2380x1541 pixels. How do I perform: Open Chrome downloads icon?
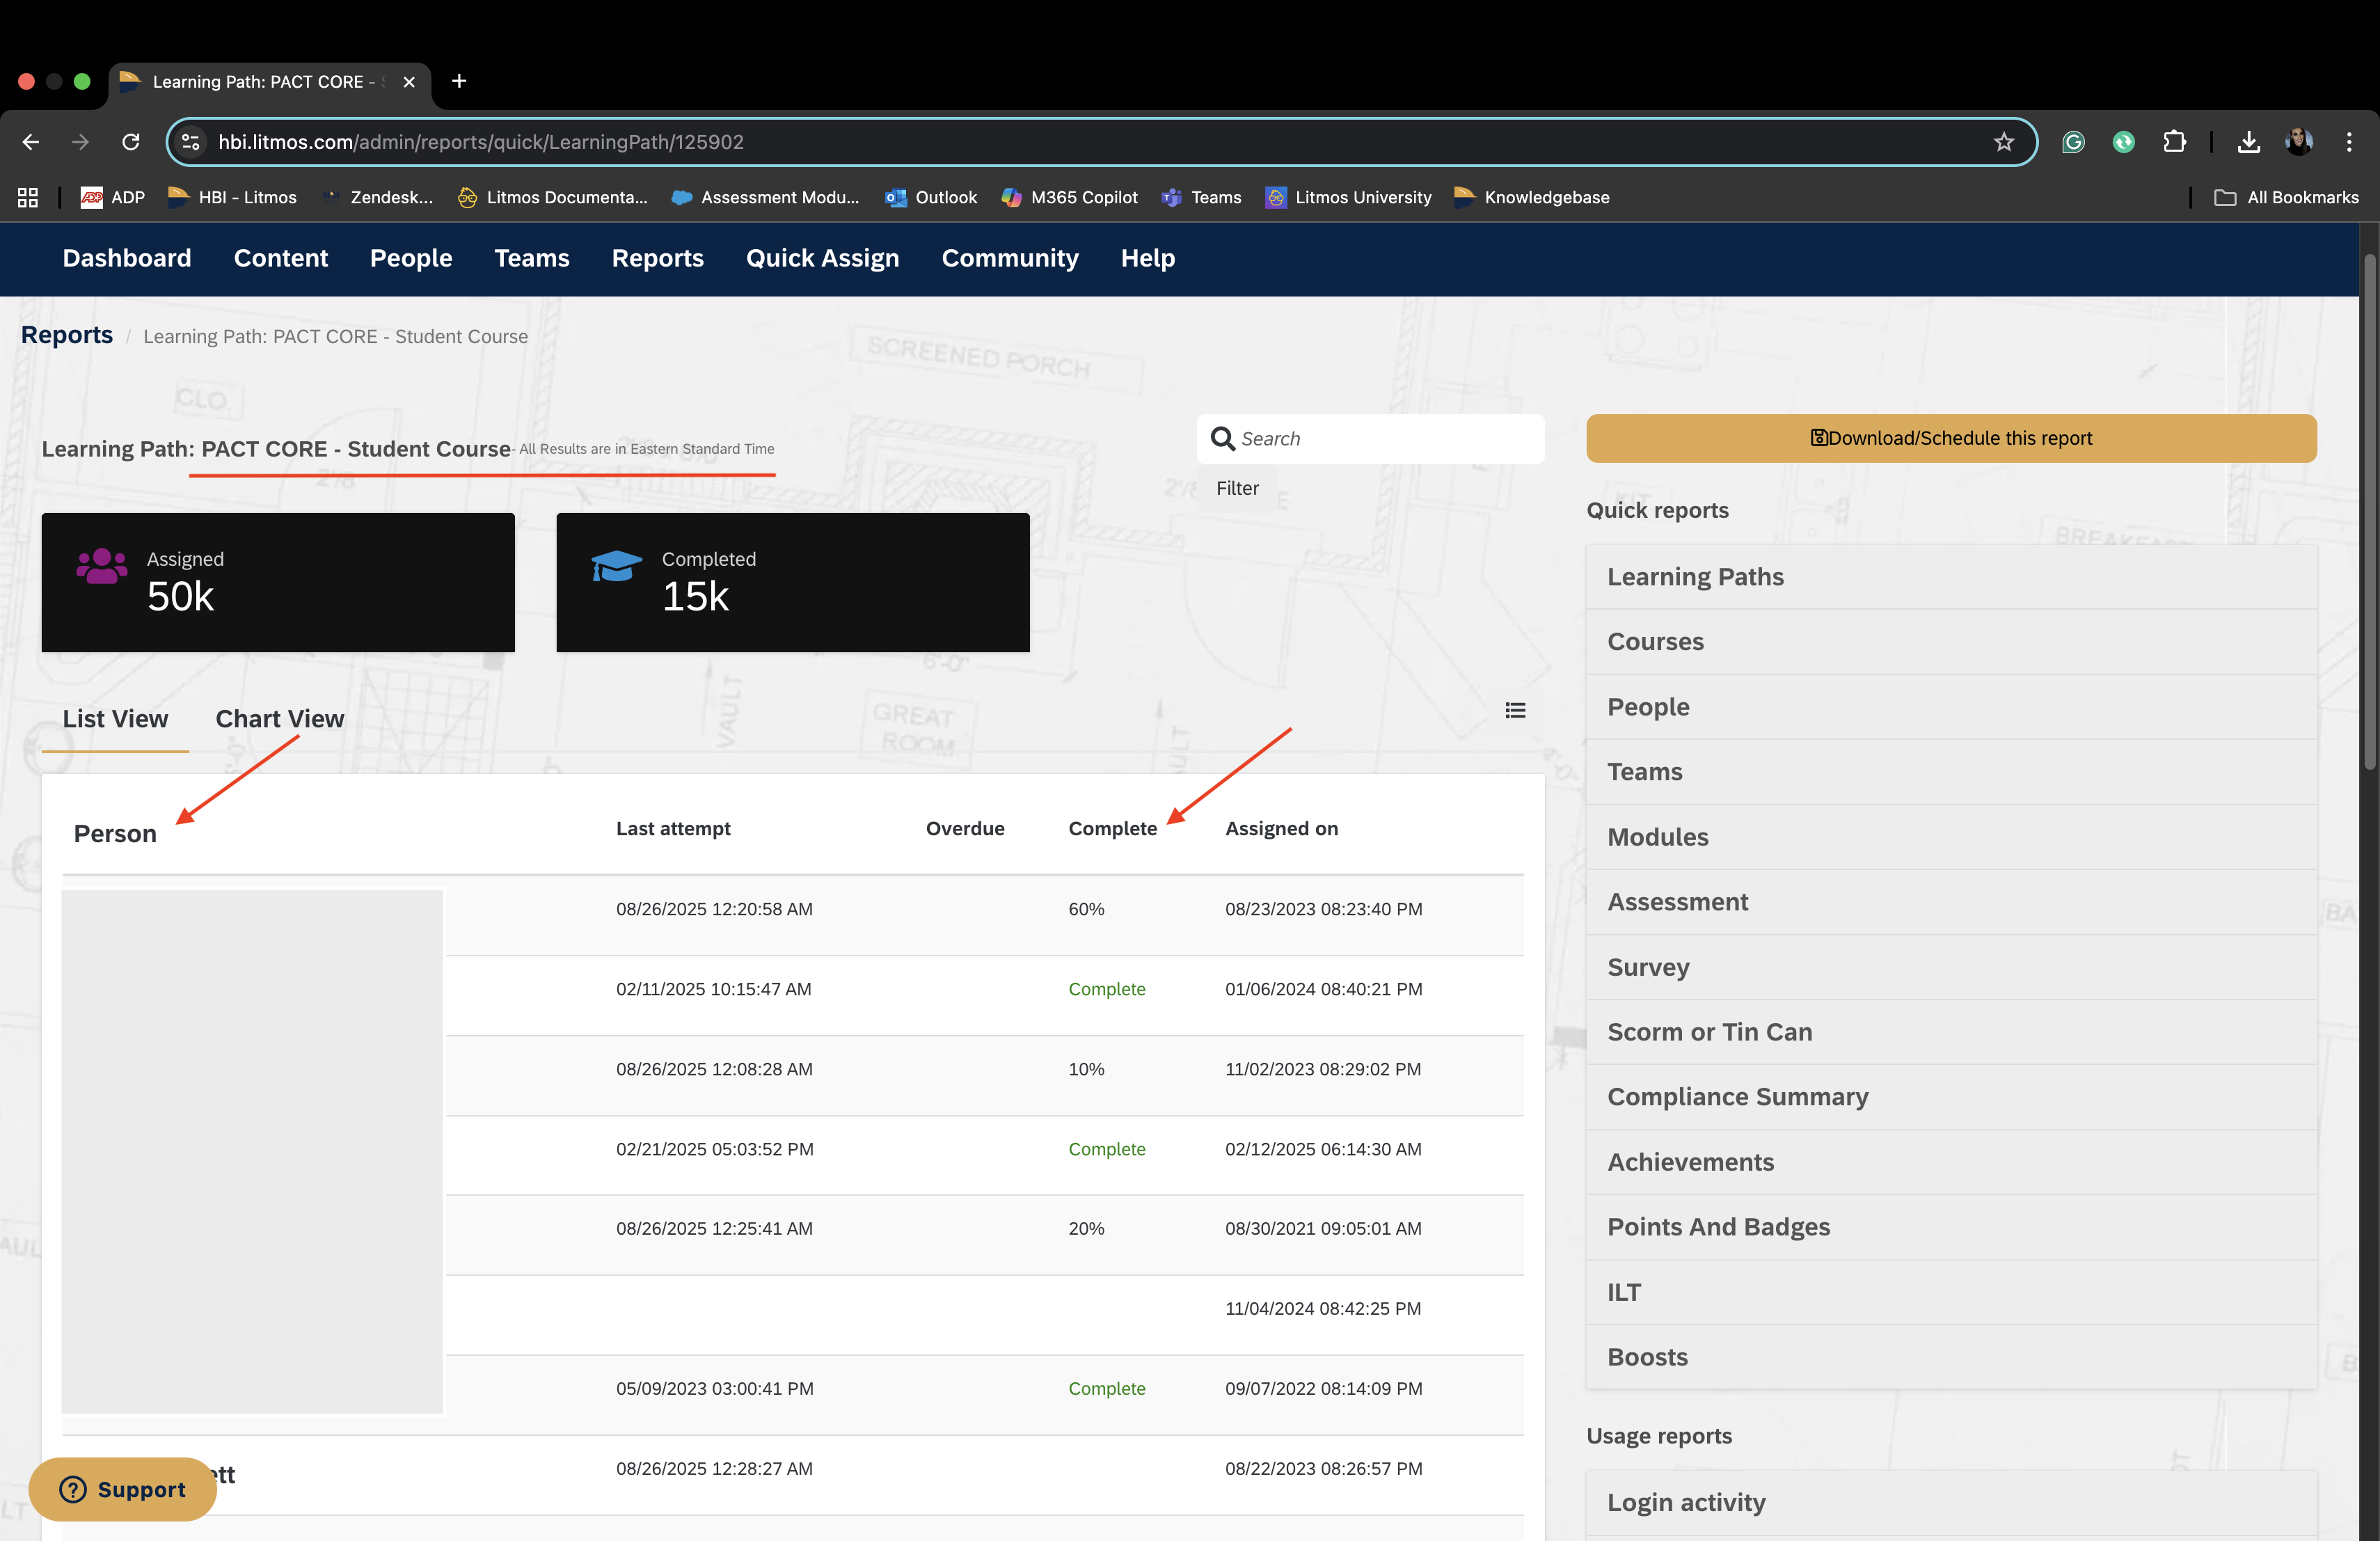2248,142
